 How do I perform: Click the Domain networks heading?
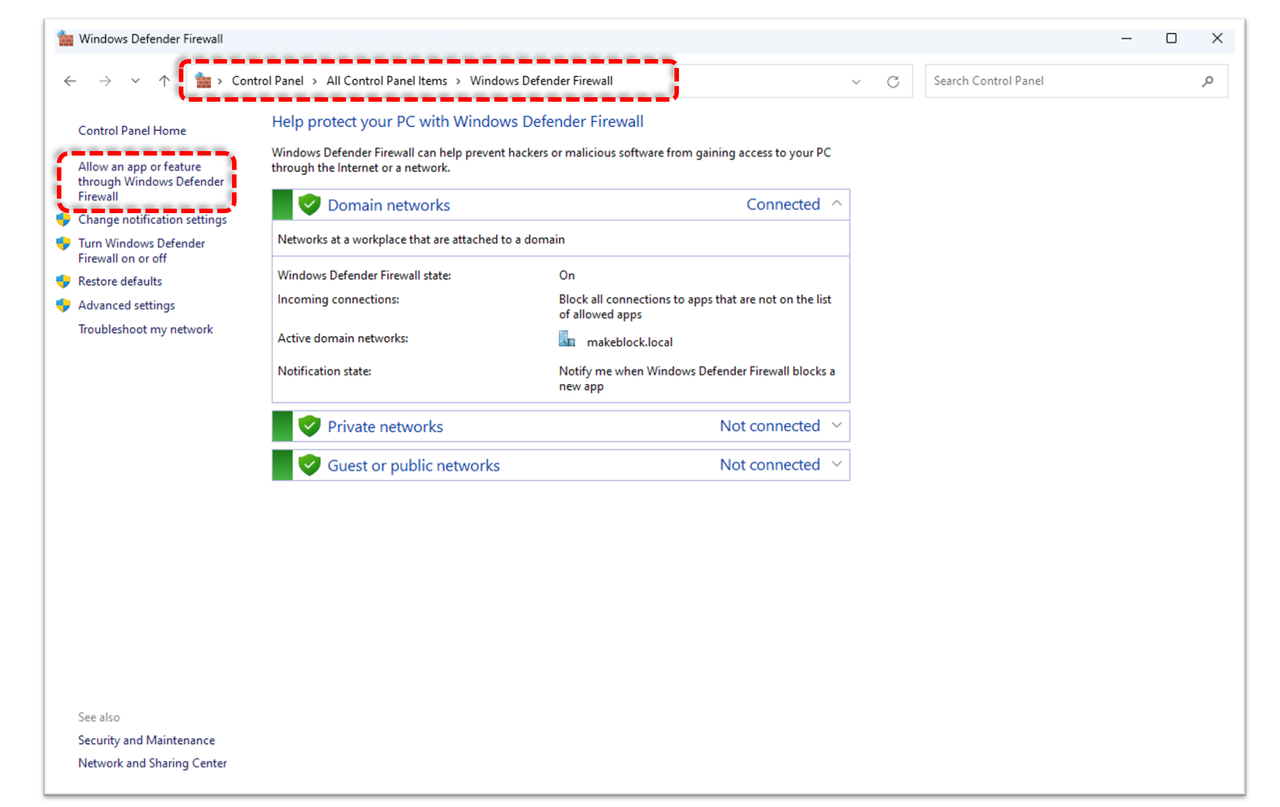[x=389, y=205]
